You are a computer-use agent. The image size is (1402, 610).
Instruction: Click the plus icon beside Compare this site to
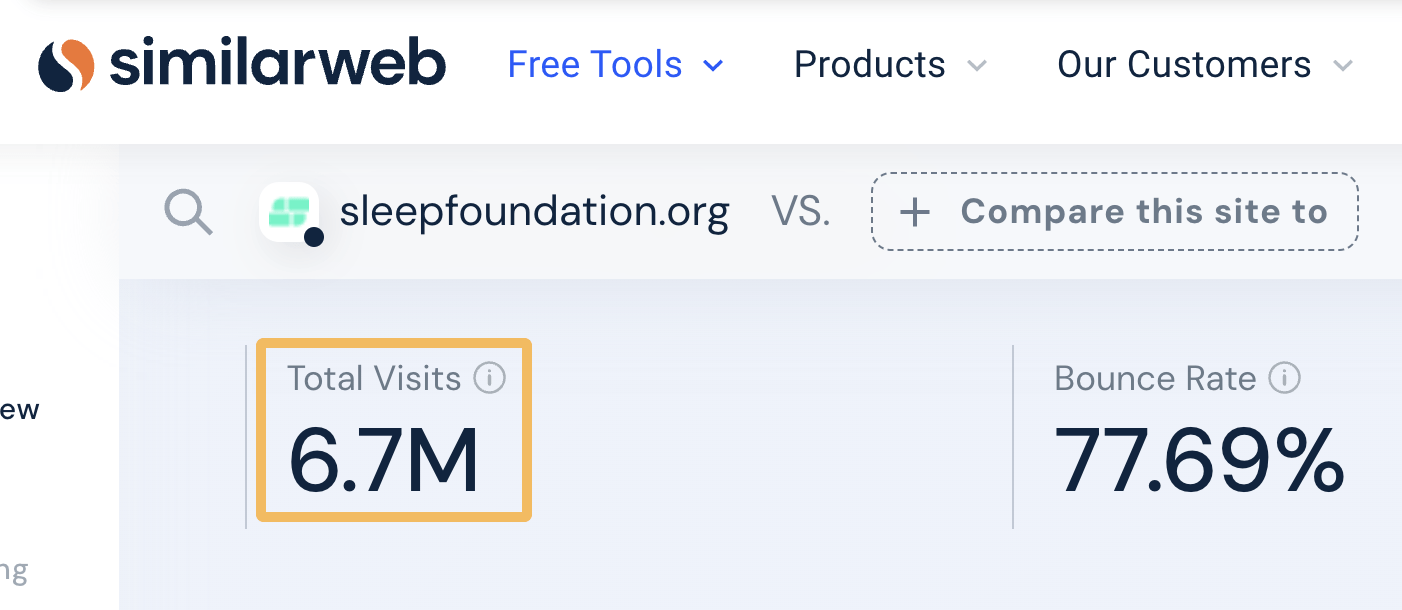pyautogui.click(x=914, y=211)
